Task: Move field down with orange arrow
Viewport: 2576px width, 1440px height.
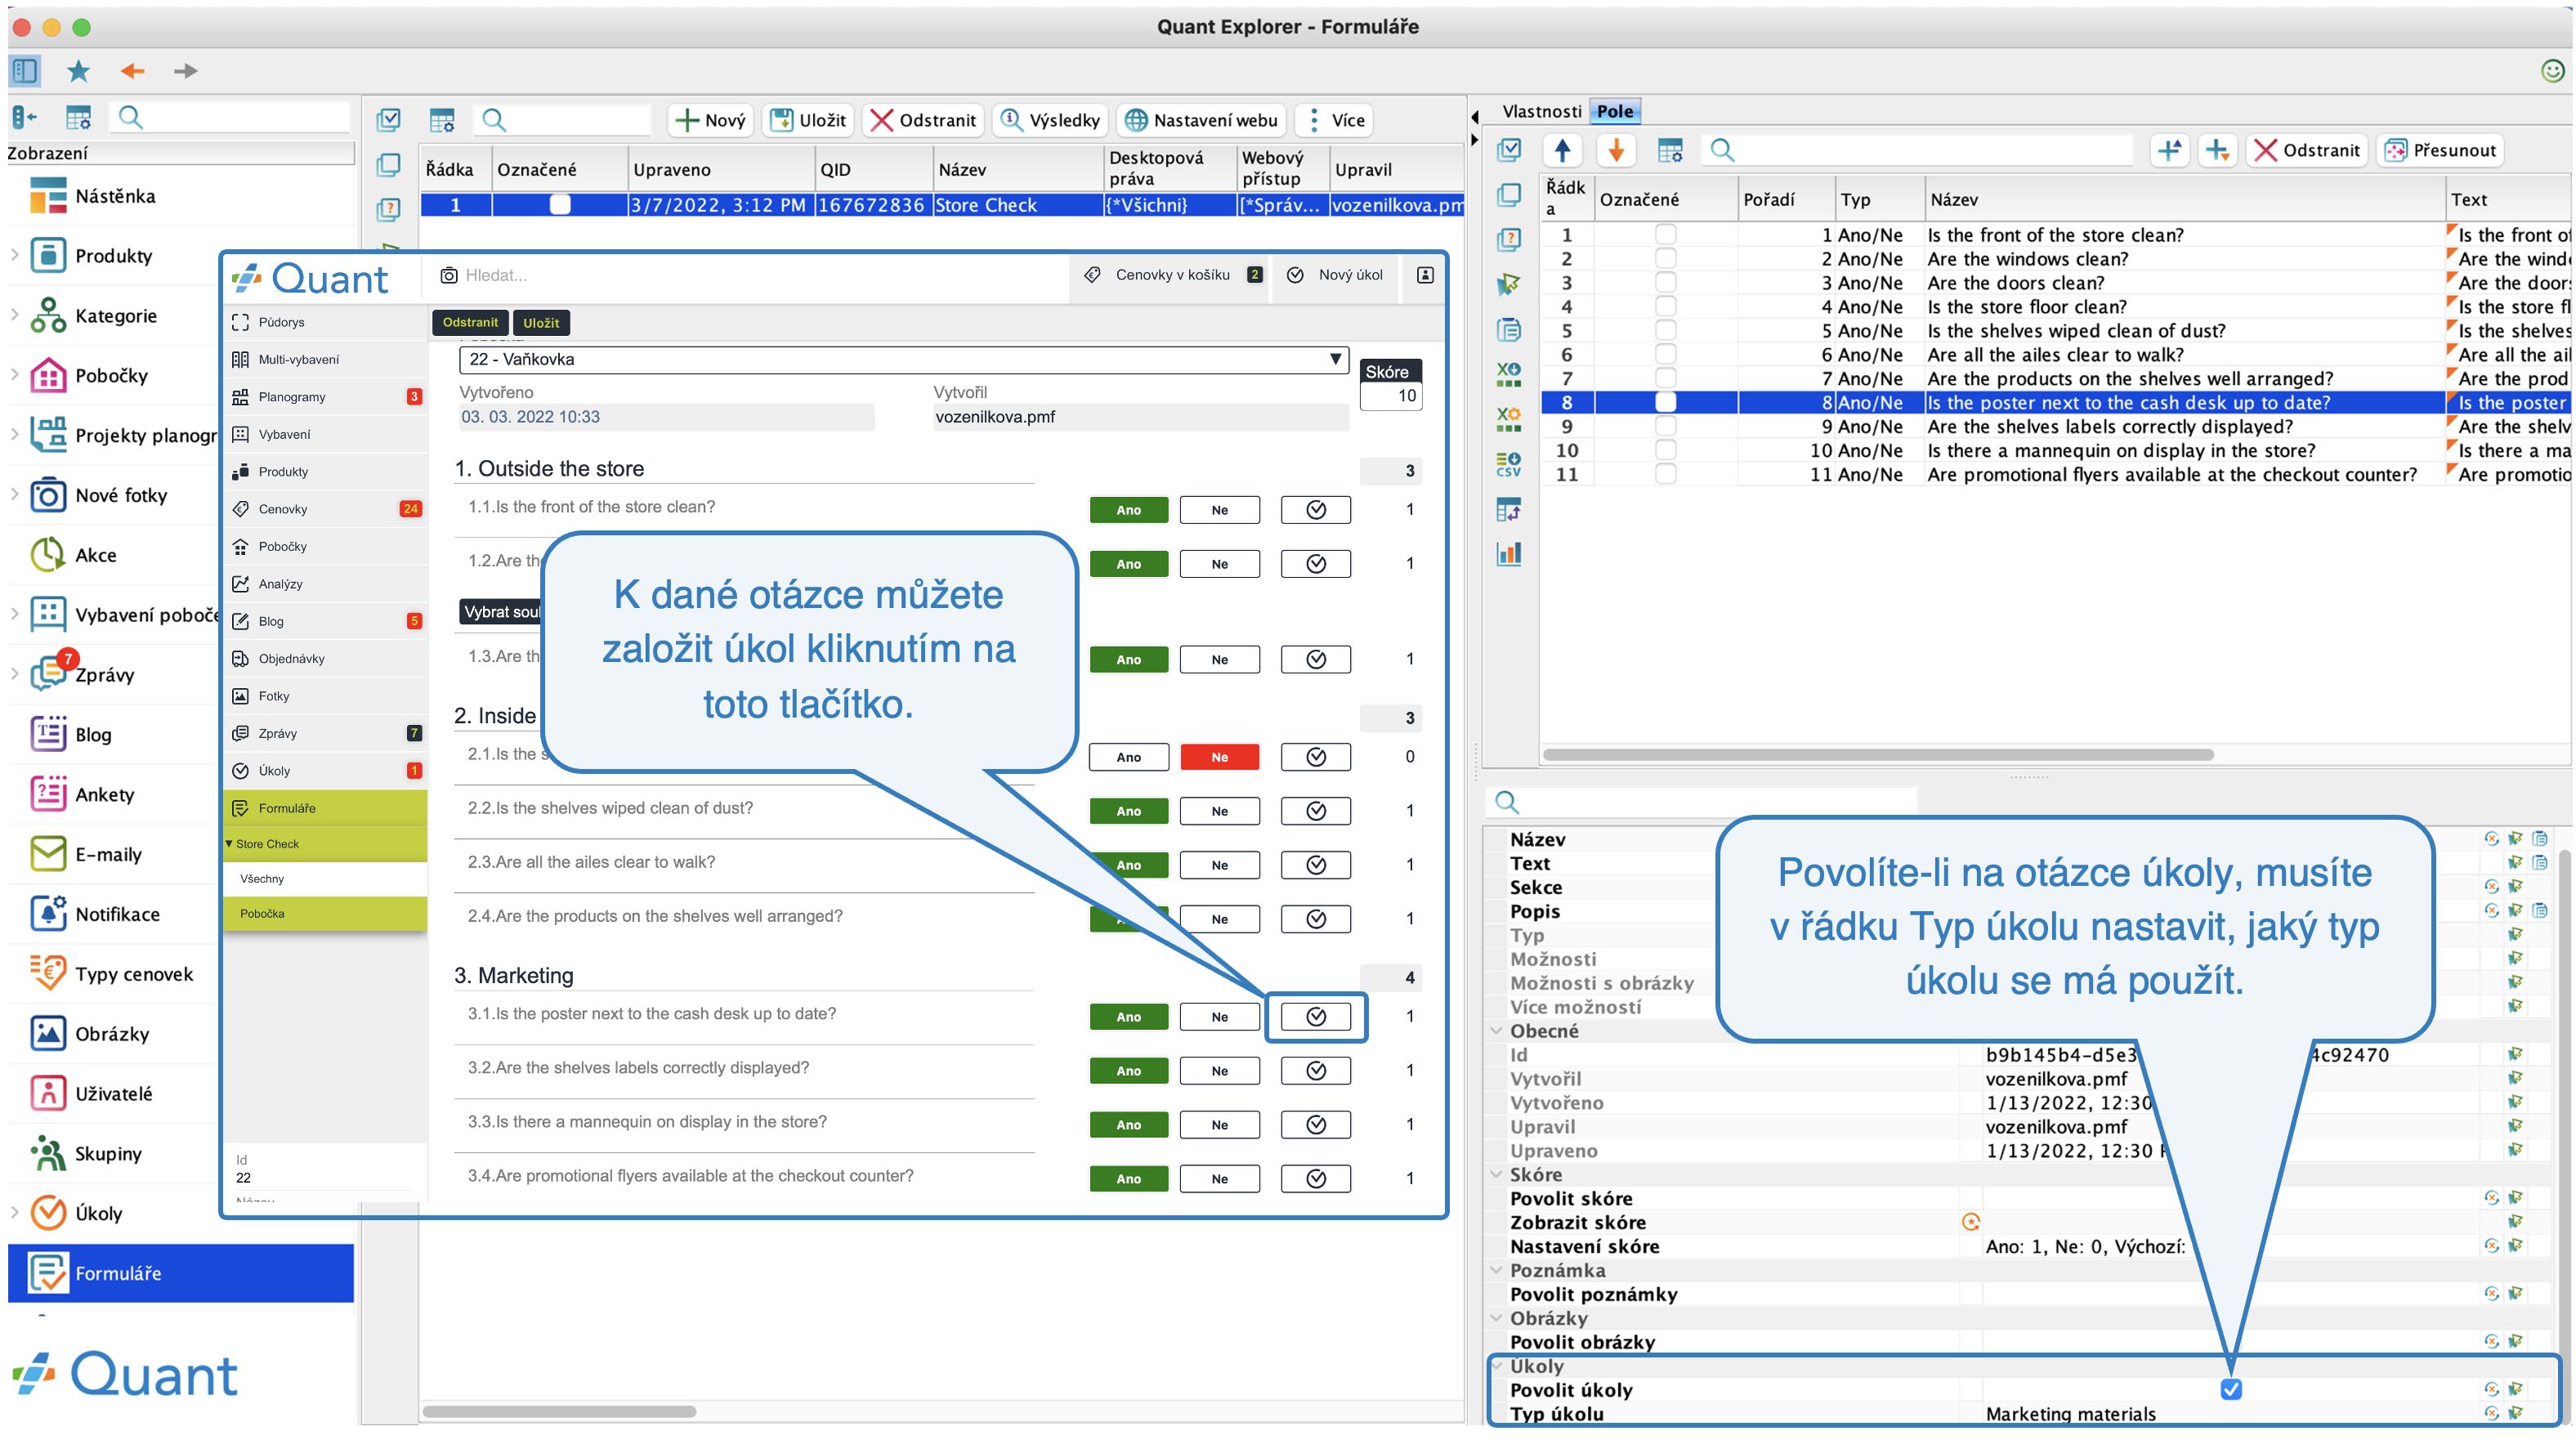Action: click(1616, 151)
